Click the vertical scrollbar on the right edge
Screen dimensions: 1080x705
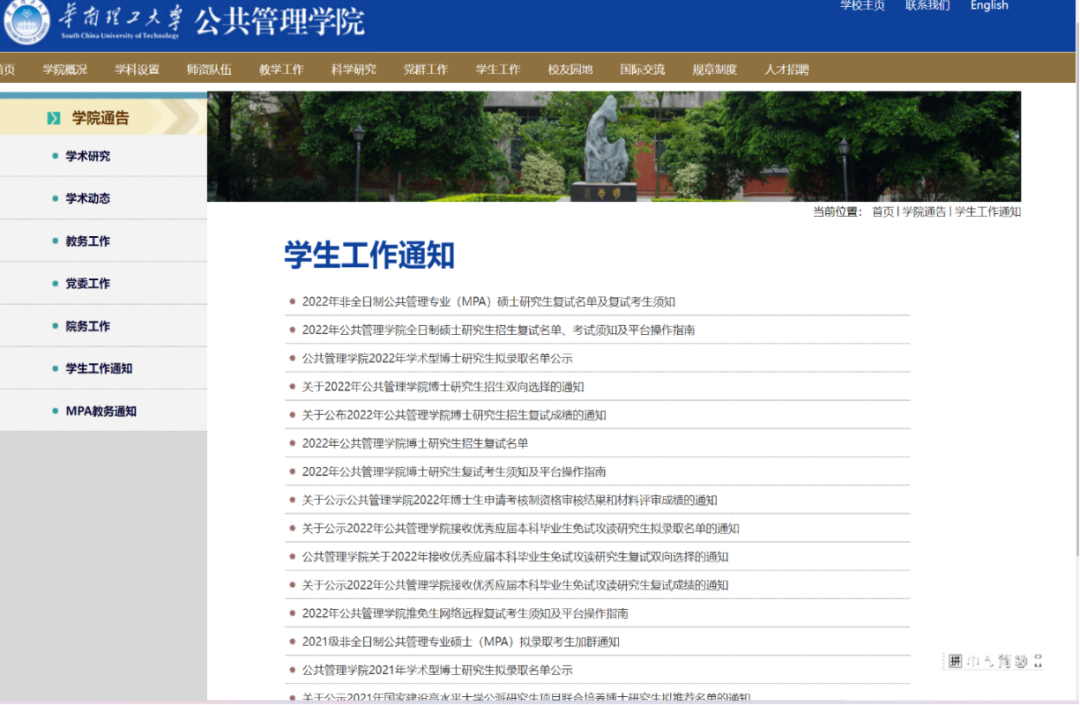1077,289
